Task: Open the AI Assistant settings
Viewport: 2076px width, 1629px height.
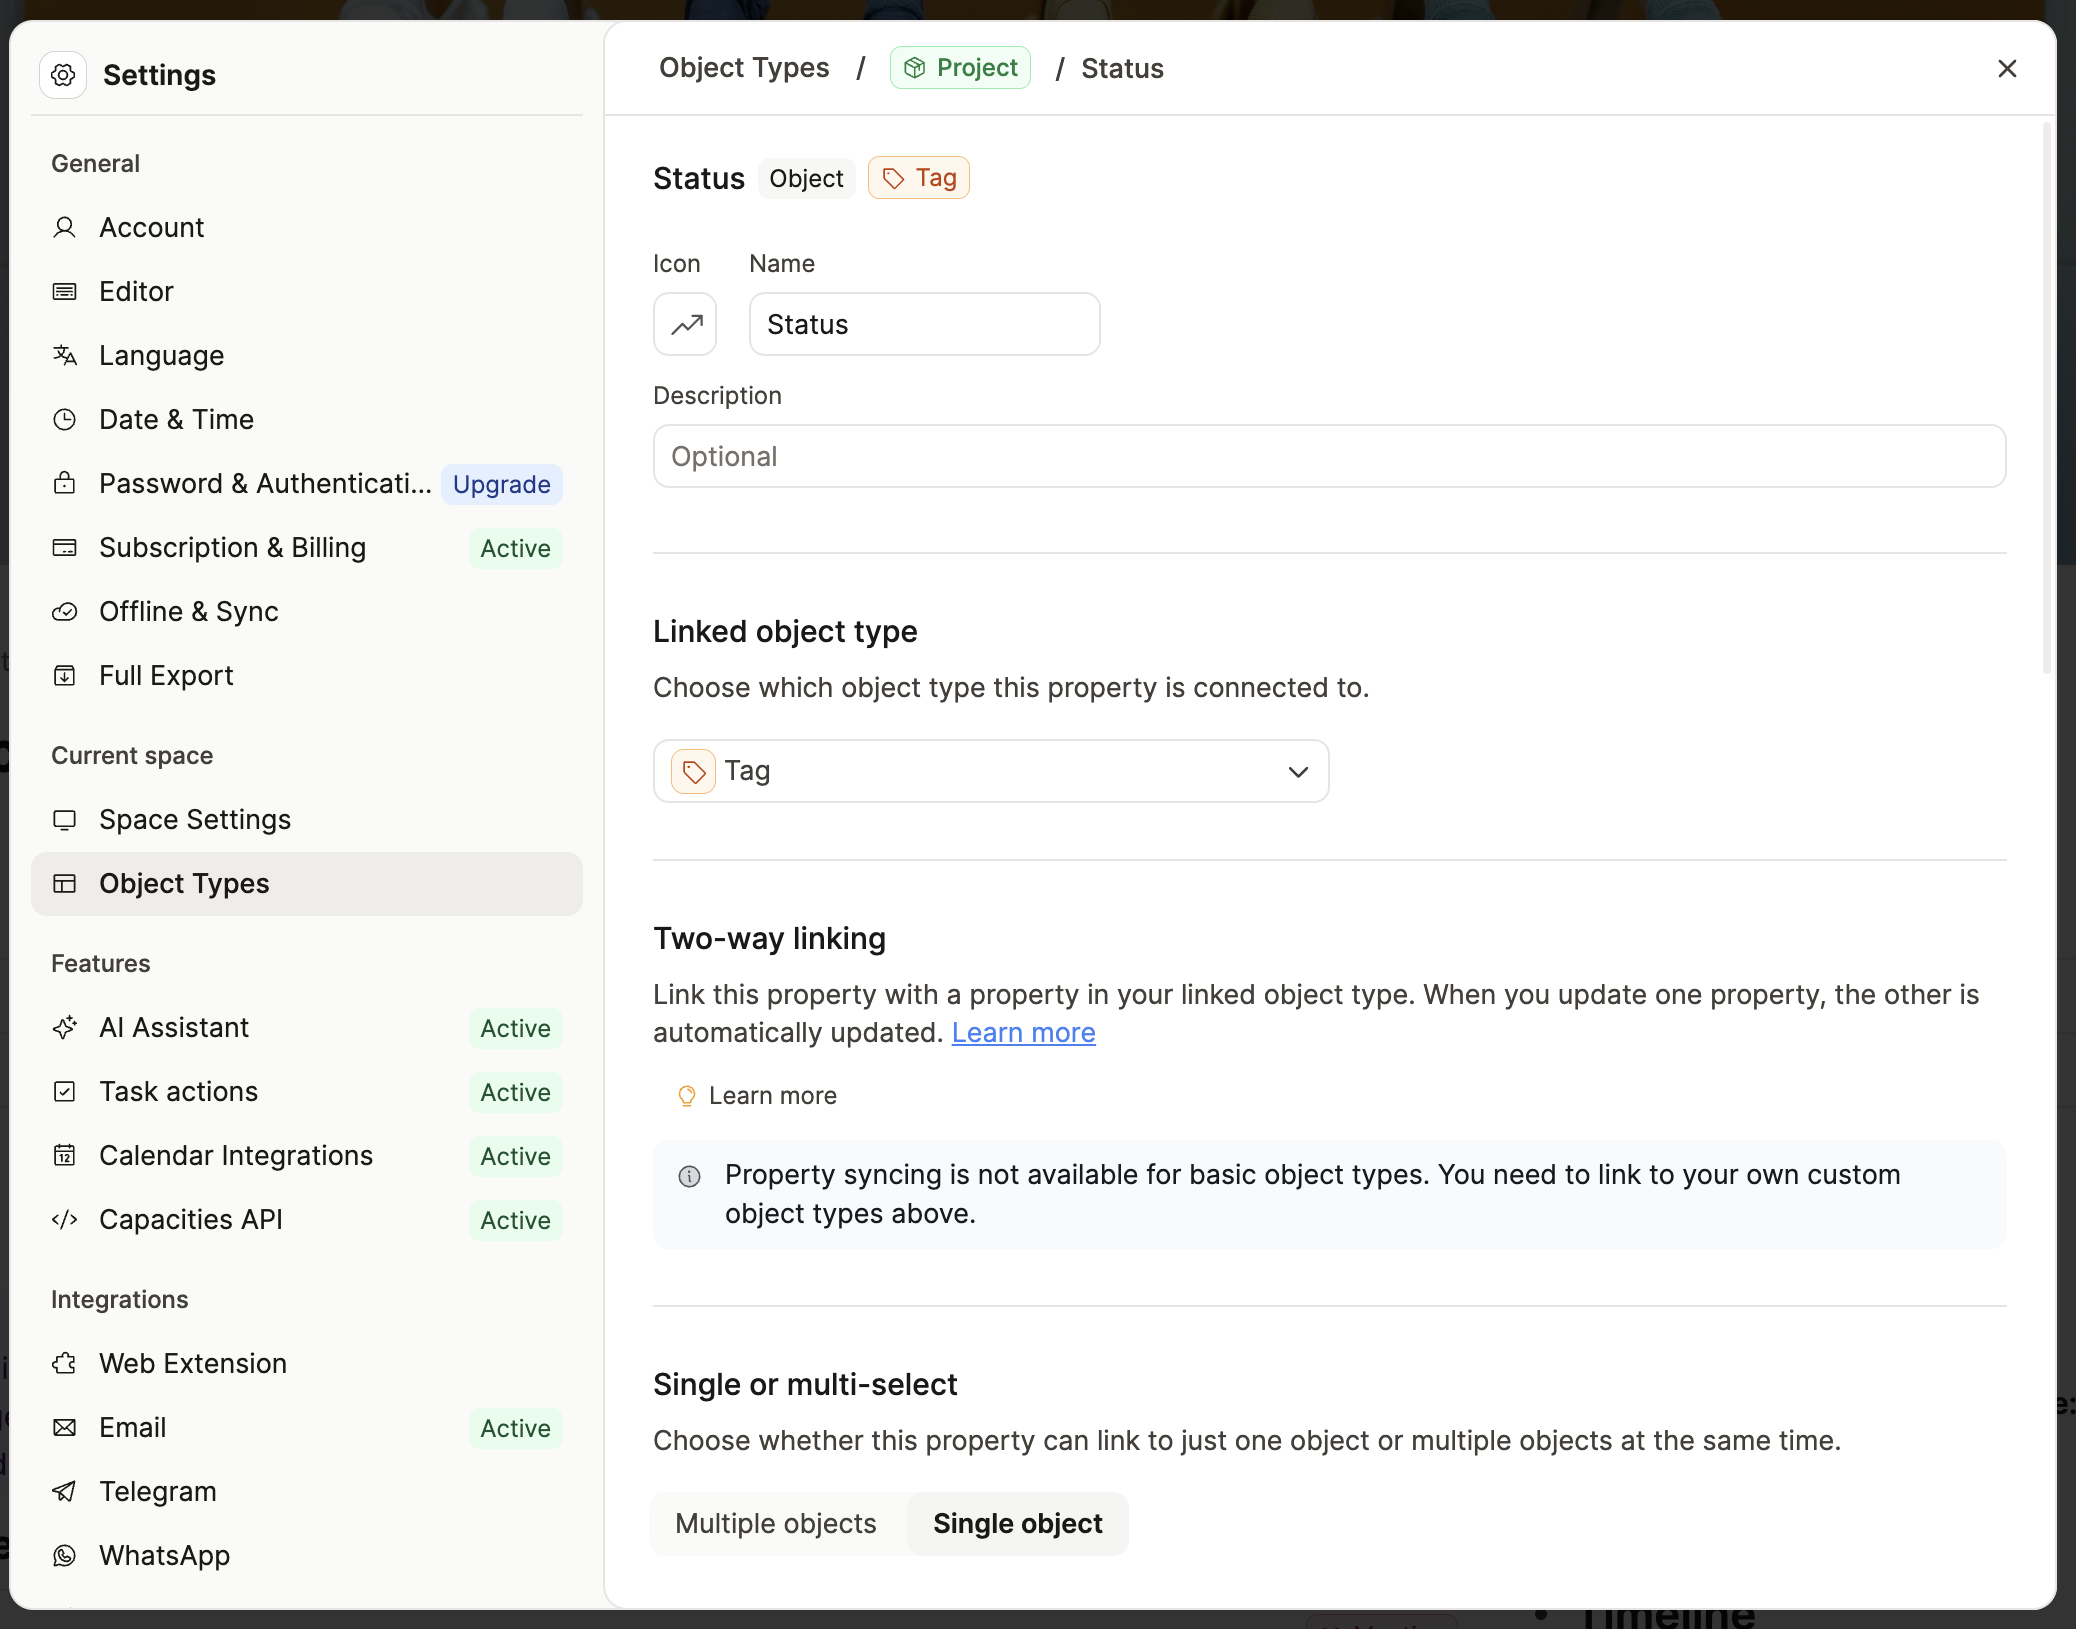Action: [x=174, y=1027]
